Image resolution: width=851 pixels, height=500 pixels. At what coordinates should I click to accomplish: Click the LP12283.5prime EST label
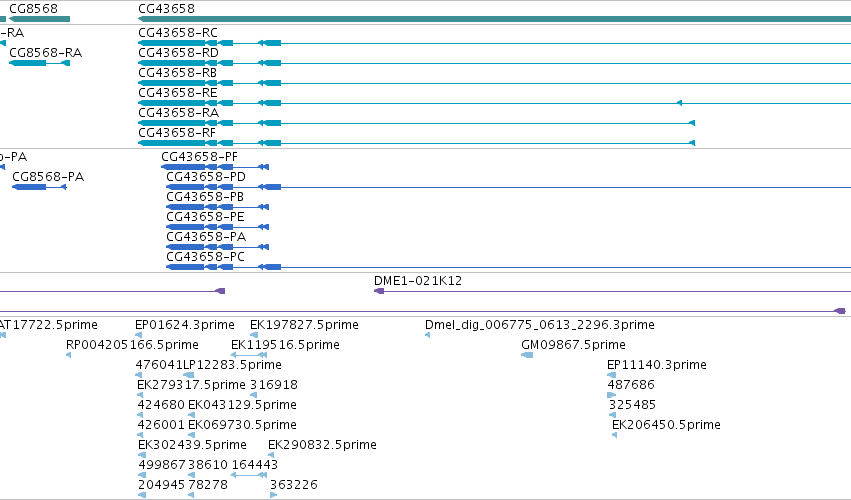click(232, 365)
